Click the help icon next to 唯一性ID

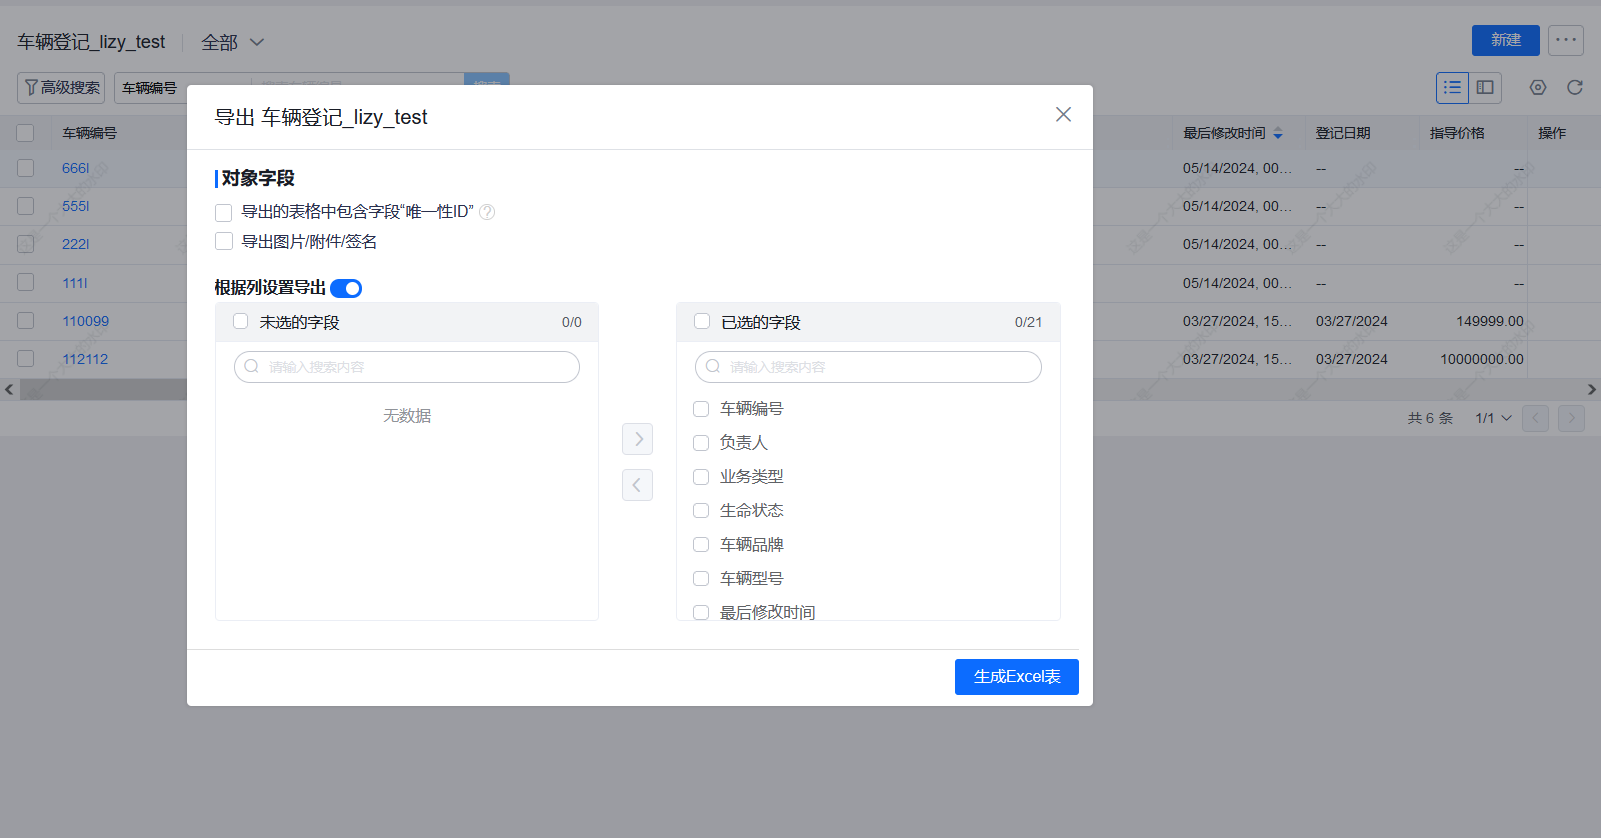487,212
